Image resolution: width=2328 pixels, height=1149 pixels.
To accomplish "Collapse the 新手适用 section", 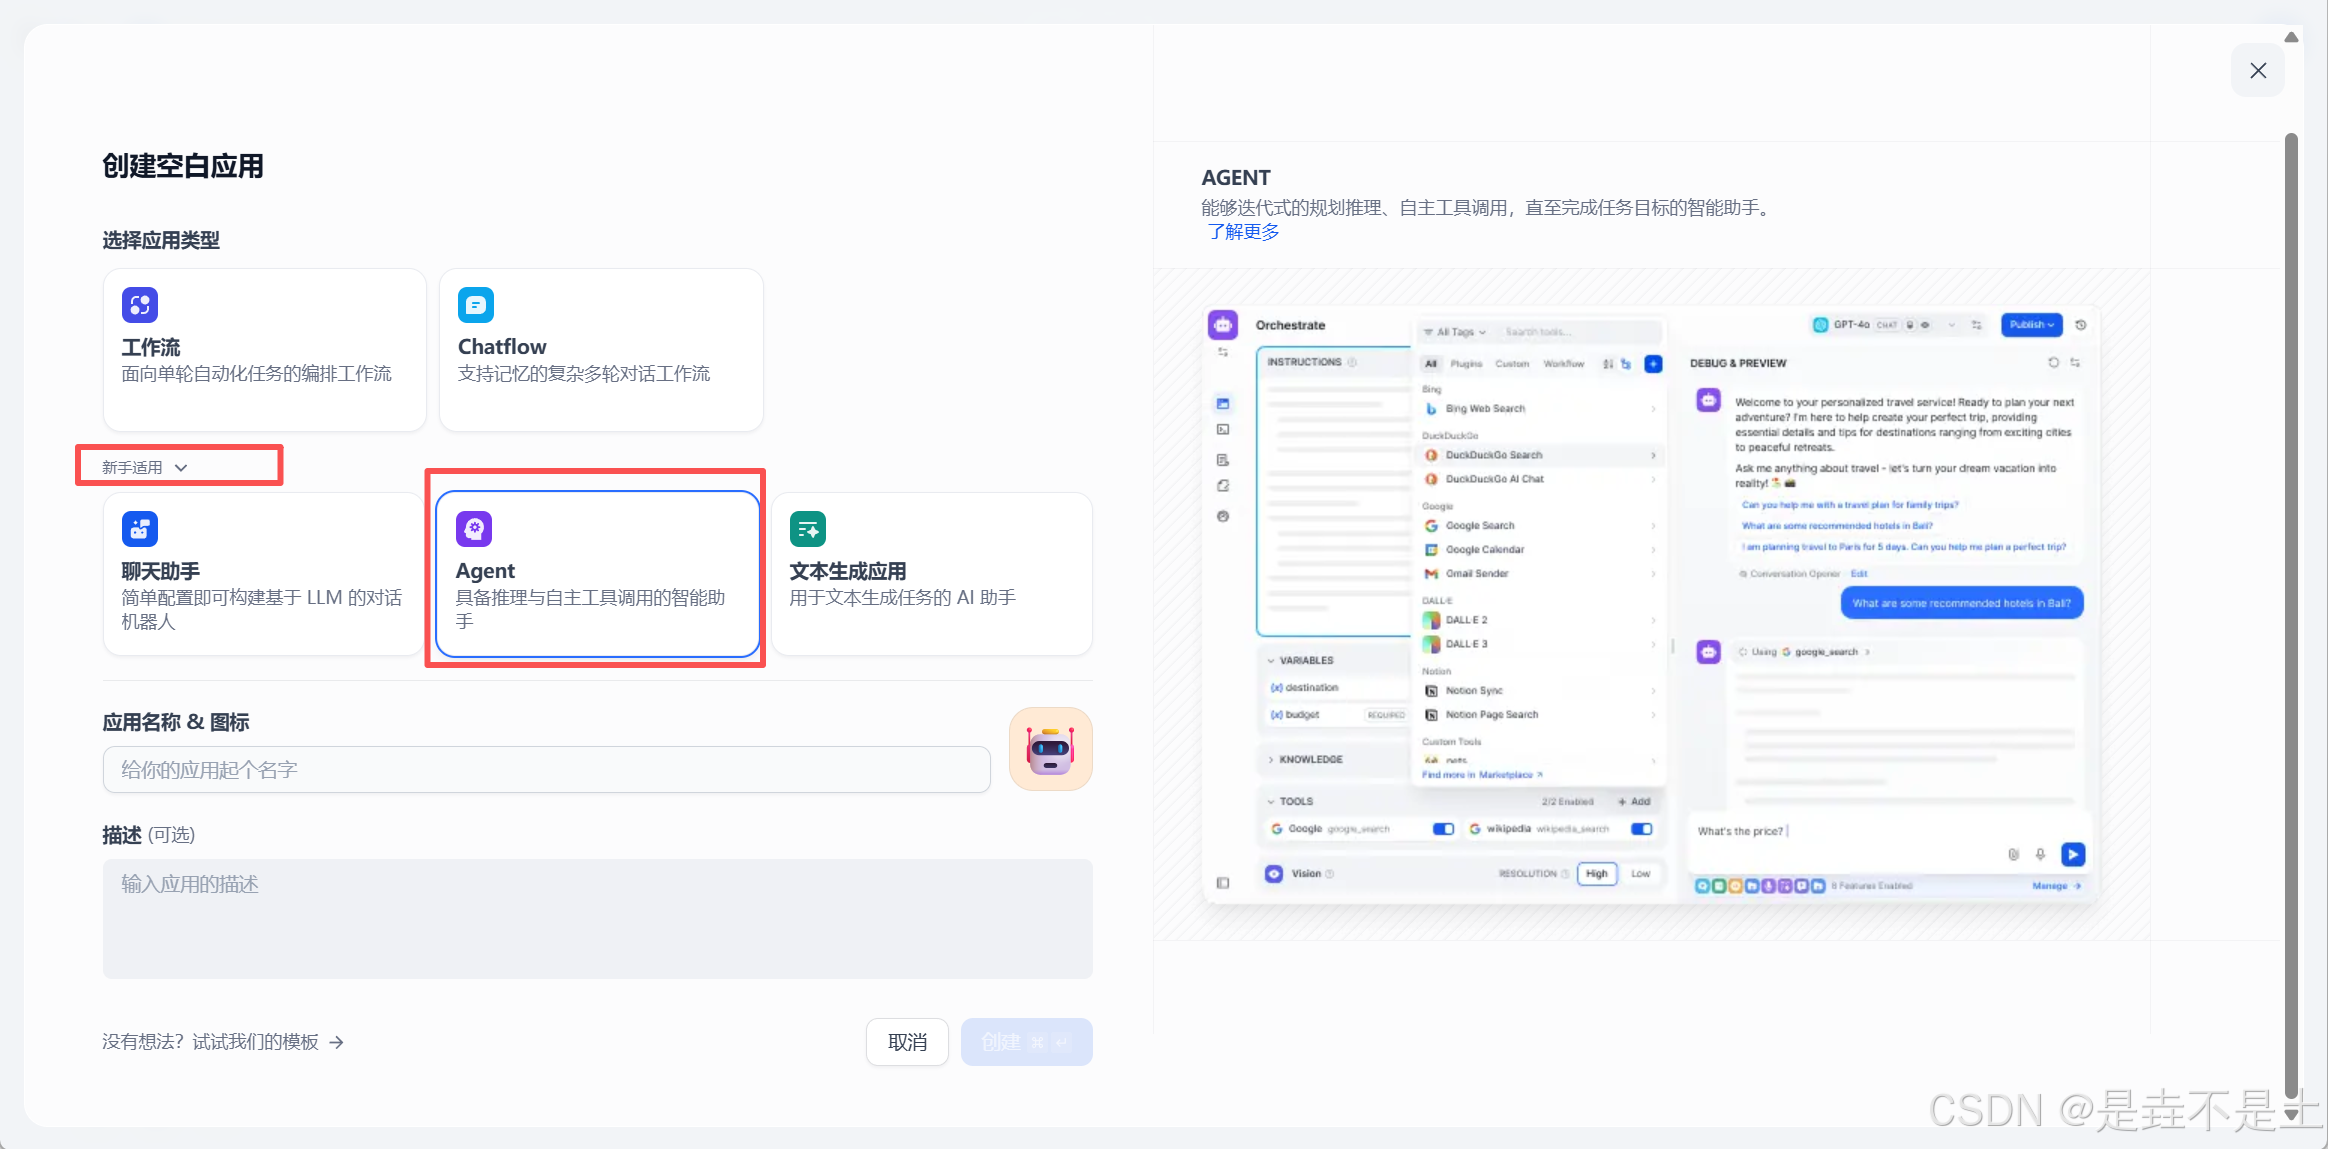I will (x=145, y=467).
